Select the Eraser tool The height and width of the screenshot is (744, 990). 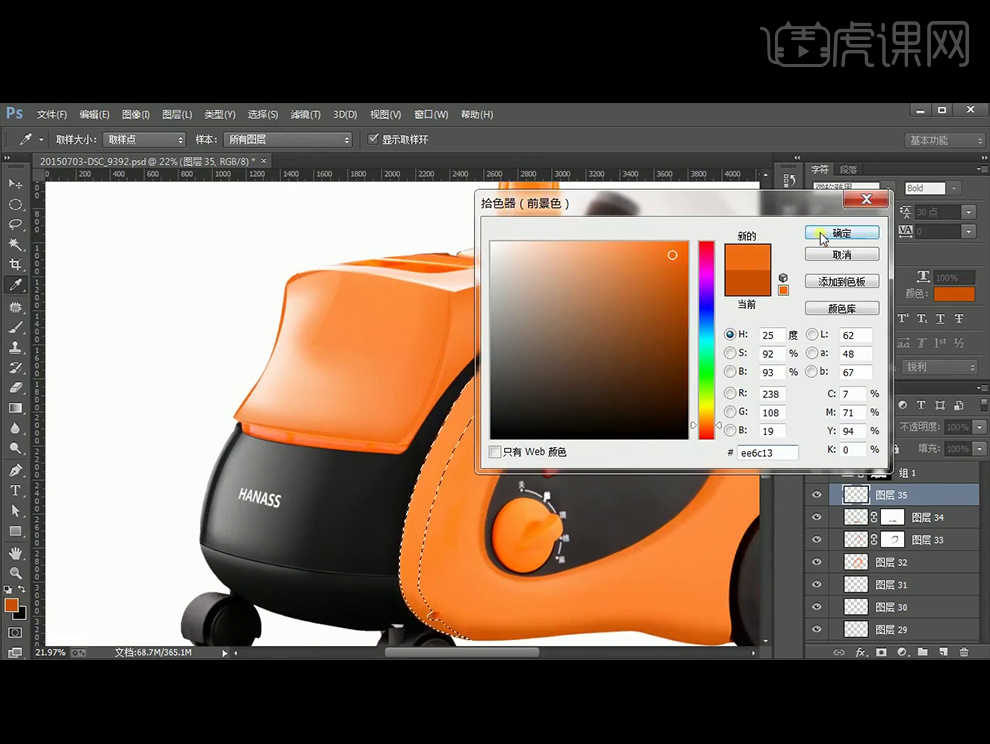click(x=15, y=388)
